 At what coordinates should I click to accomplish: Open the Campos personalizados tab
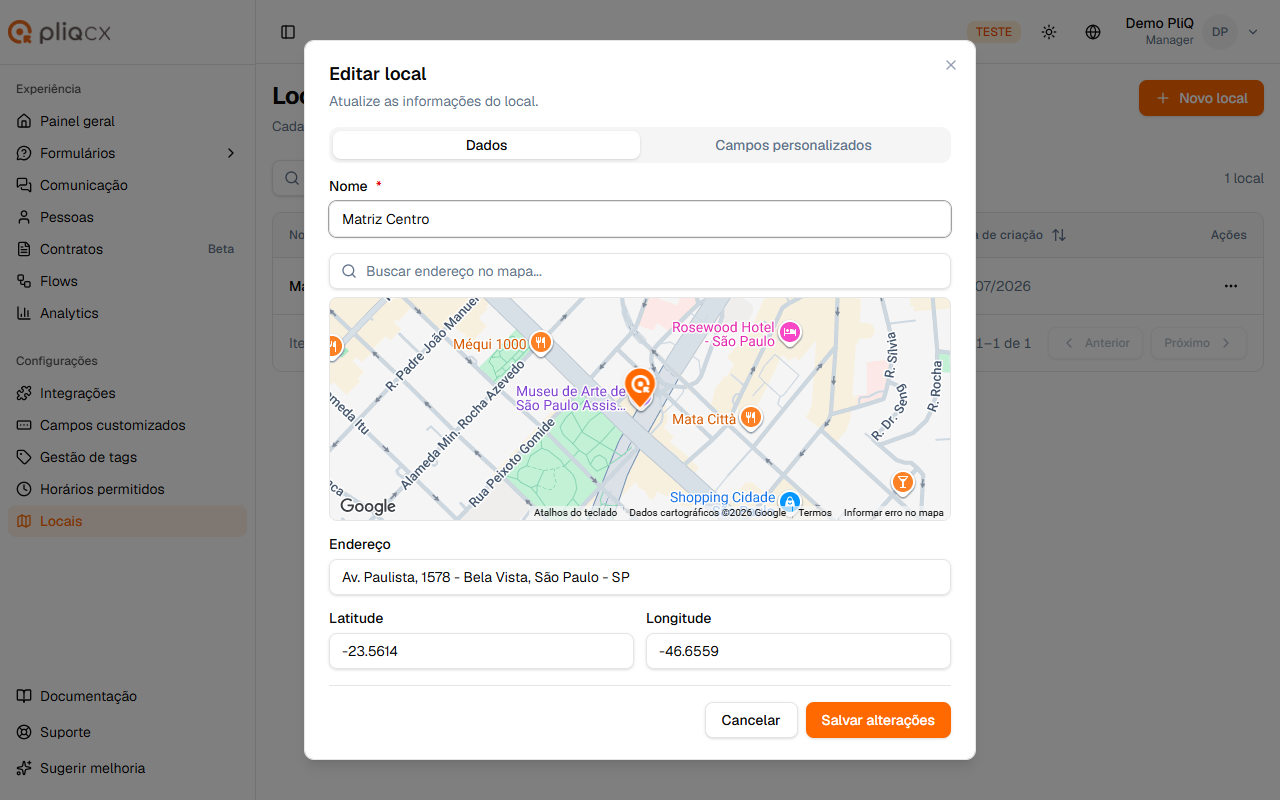tap(794, 145)
